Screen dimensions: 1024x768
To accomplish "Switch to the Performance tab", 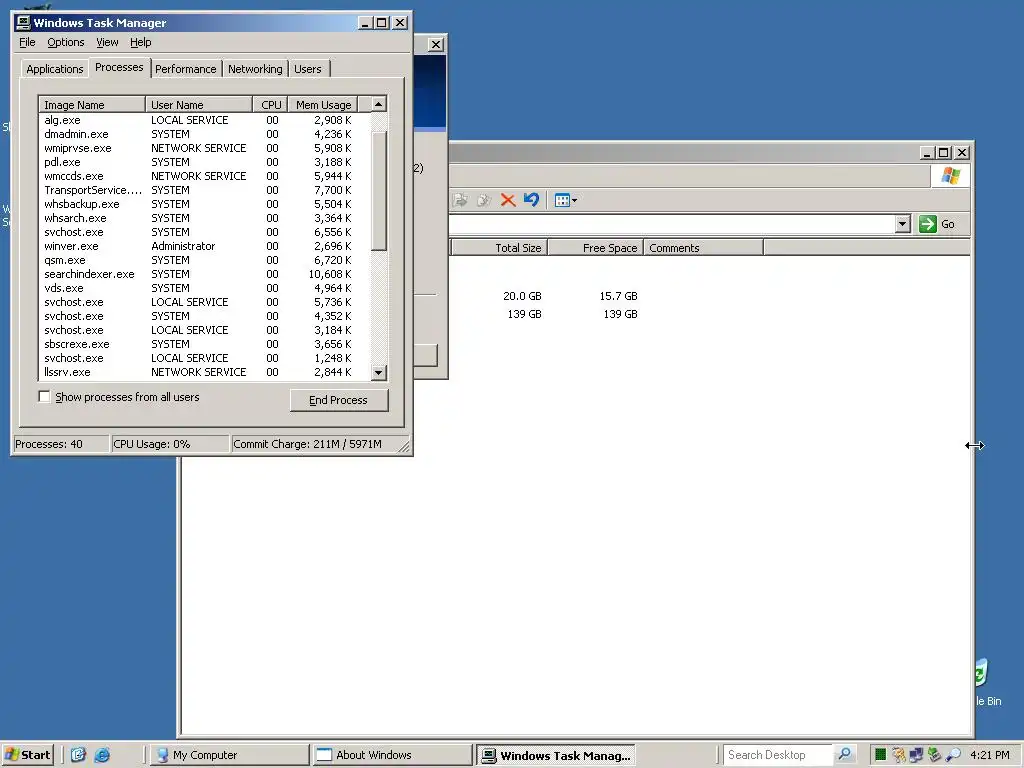I will point(185,69).
